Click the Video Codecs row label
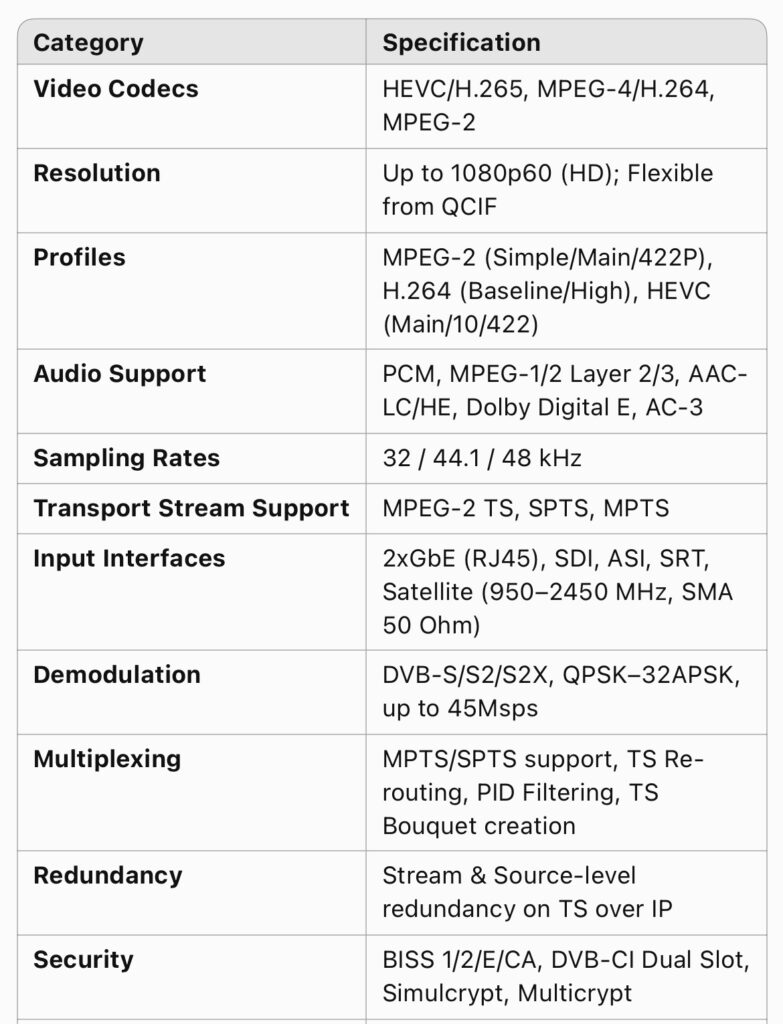The image size is (783, 1024). tap(116, 89)
